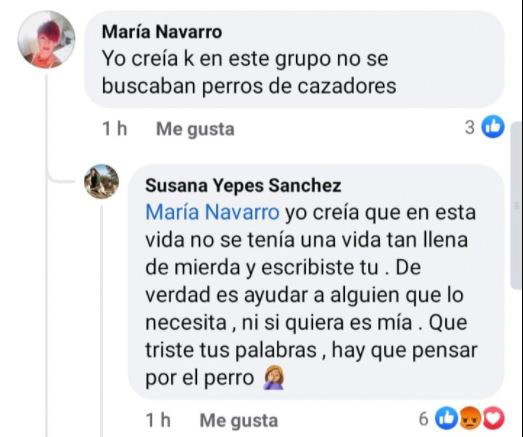Click the María Navarro commenter name
This screenshot has height=437, width=523.
coord(162,32)
